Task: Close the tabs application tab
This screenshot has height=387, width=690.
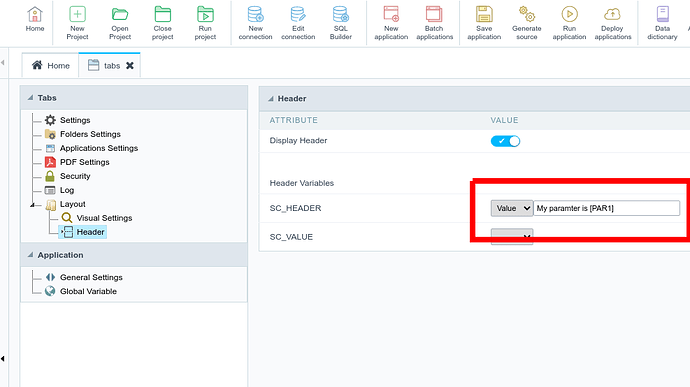Action: 130,66
